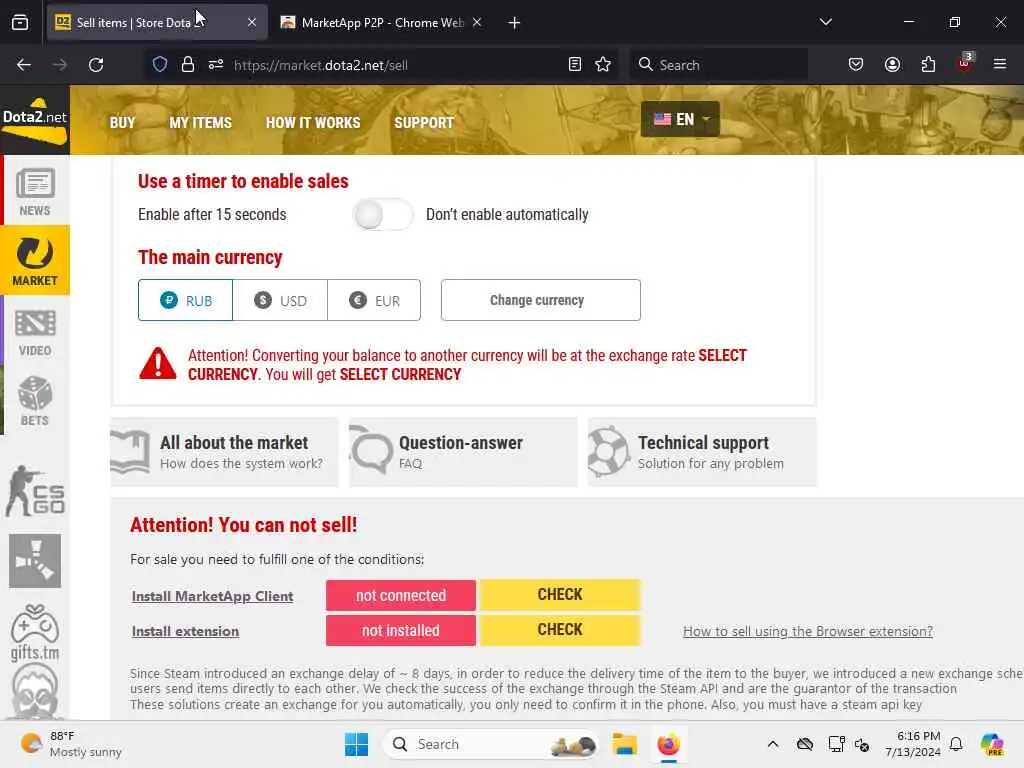The height and width of the screenshot is (768, 1024).
Task: Click CHECK for the extension
Action: coord(560,630)
